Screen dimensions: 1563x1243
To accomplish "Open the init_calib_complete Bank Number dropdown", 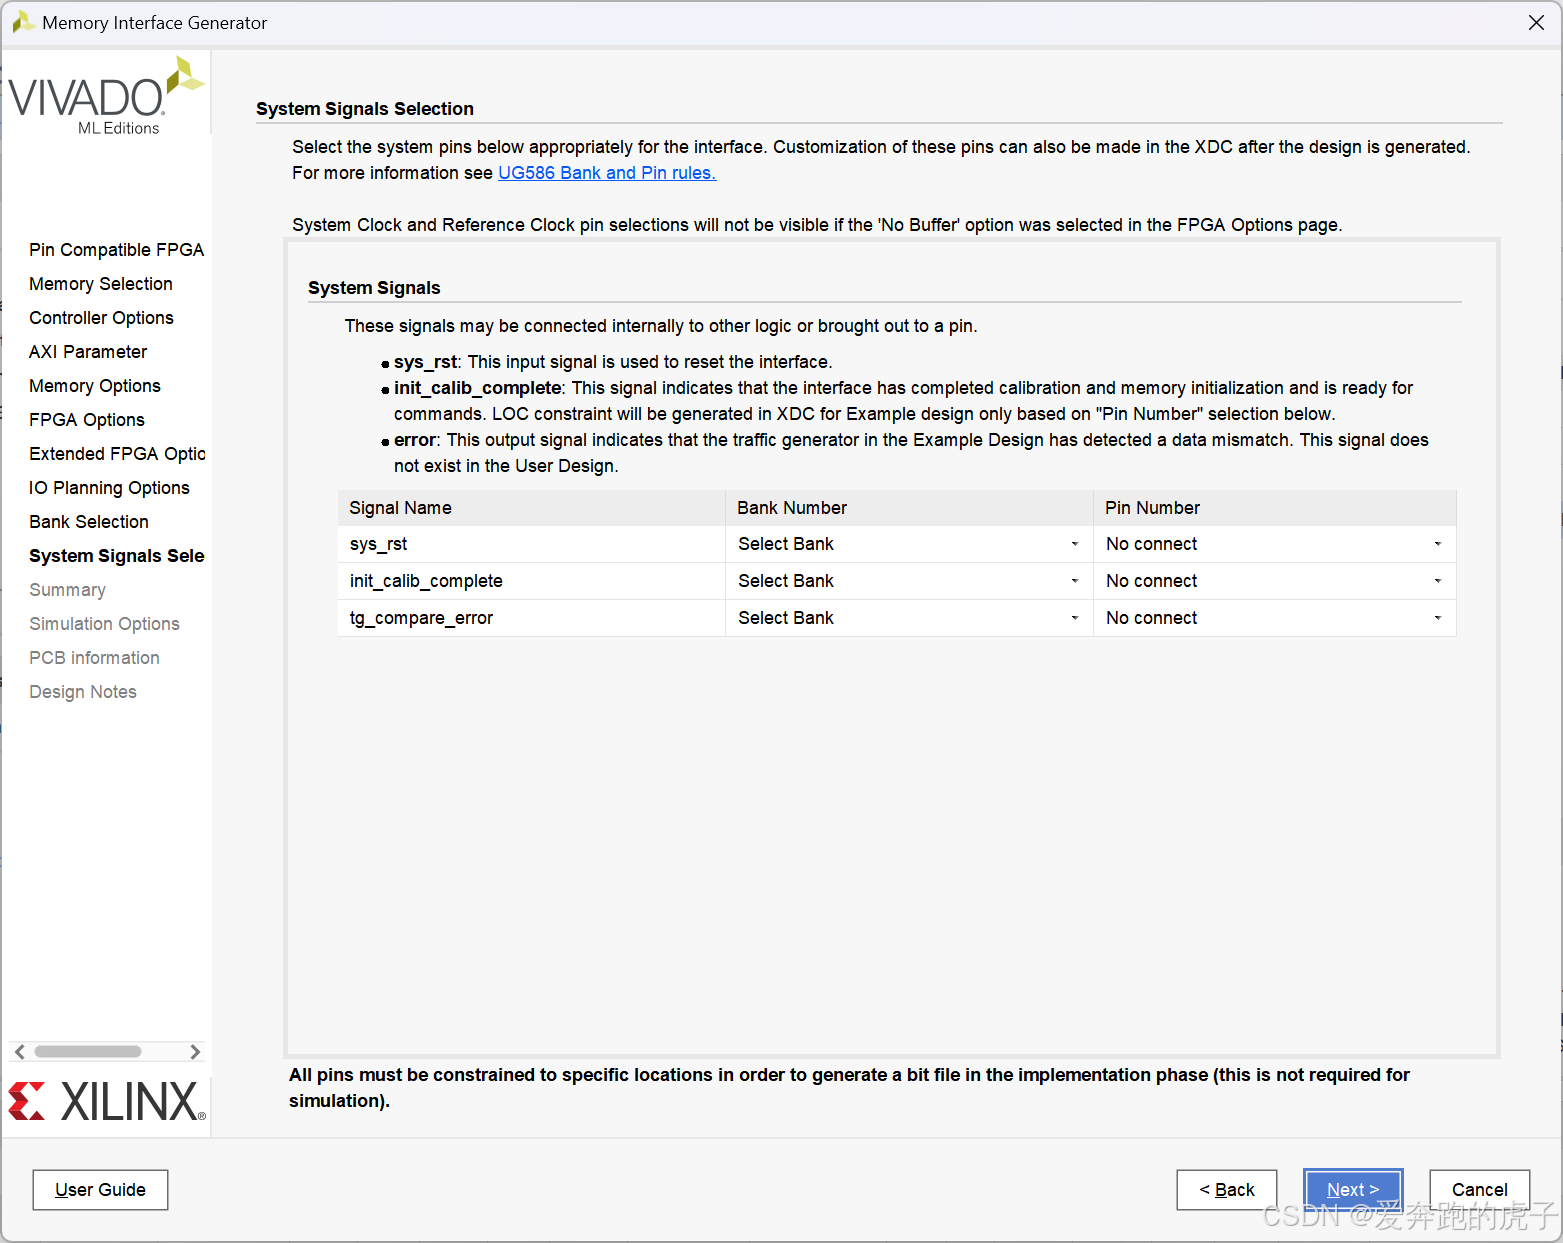I will pyautogui.click(x=908, y=581).
